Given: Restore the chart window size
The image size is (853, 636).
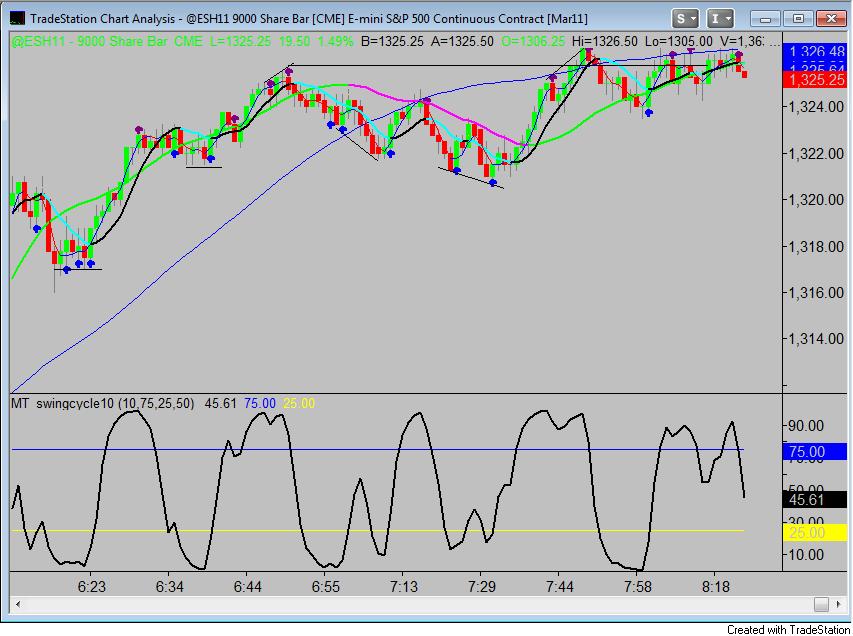Looking at the screenshot, I should [798, 19].
